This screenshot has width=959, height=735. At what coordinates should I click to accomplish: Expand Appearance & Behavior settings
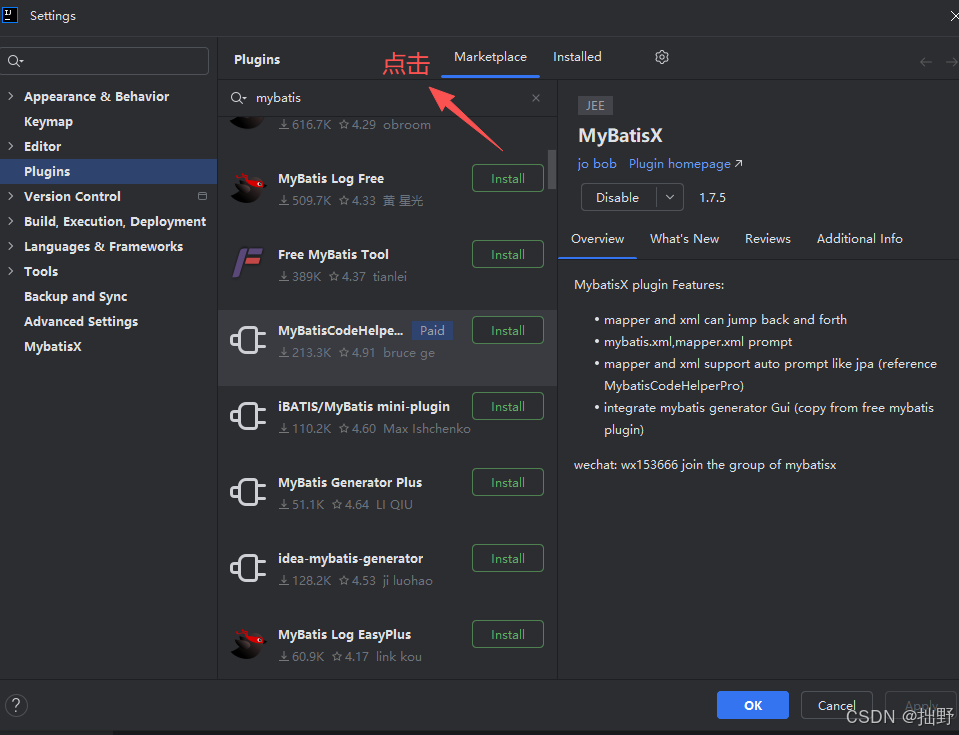(x=10, y=96)
